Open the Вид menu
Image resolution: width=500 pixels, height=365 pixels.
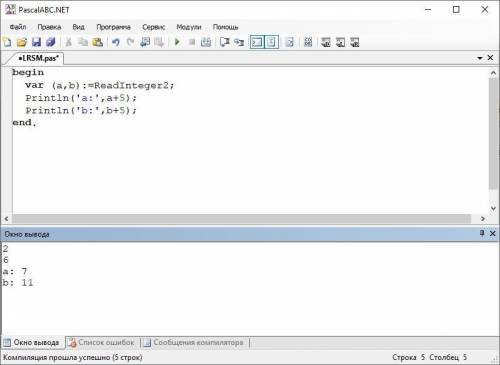click(78, 27)
